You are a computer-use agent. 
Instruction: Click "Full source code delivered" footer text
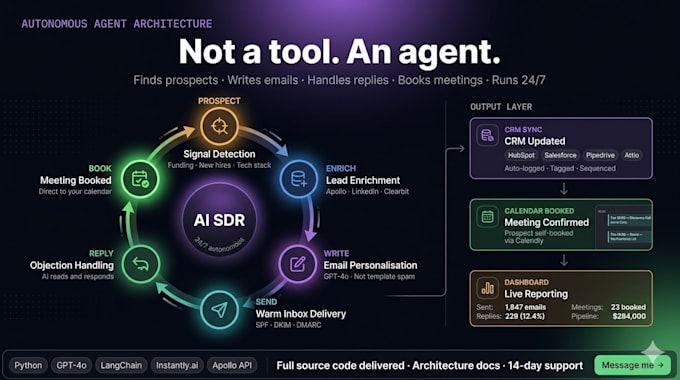340,366
